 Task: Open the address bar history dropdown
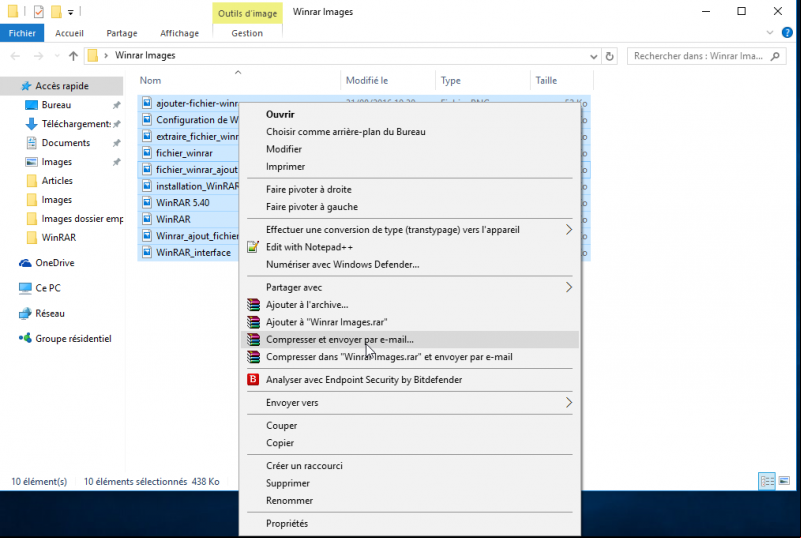click(594, 57)
